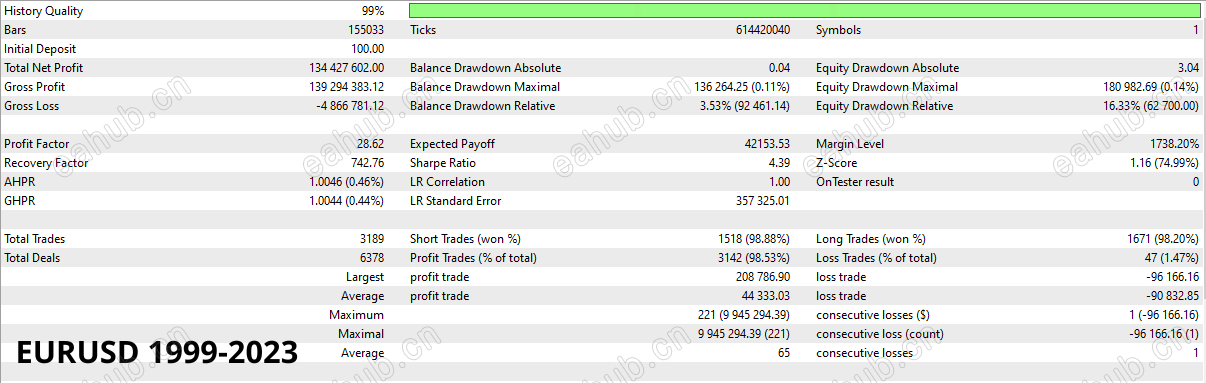Click the Equity Drawdown Relative label

tap(884, 106)
